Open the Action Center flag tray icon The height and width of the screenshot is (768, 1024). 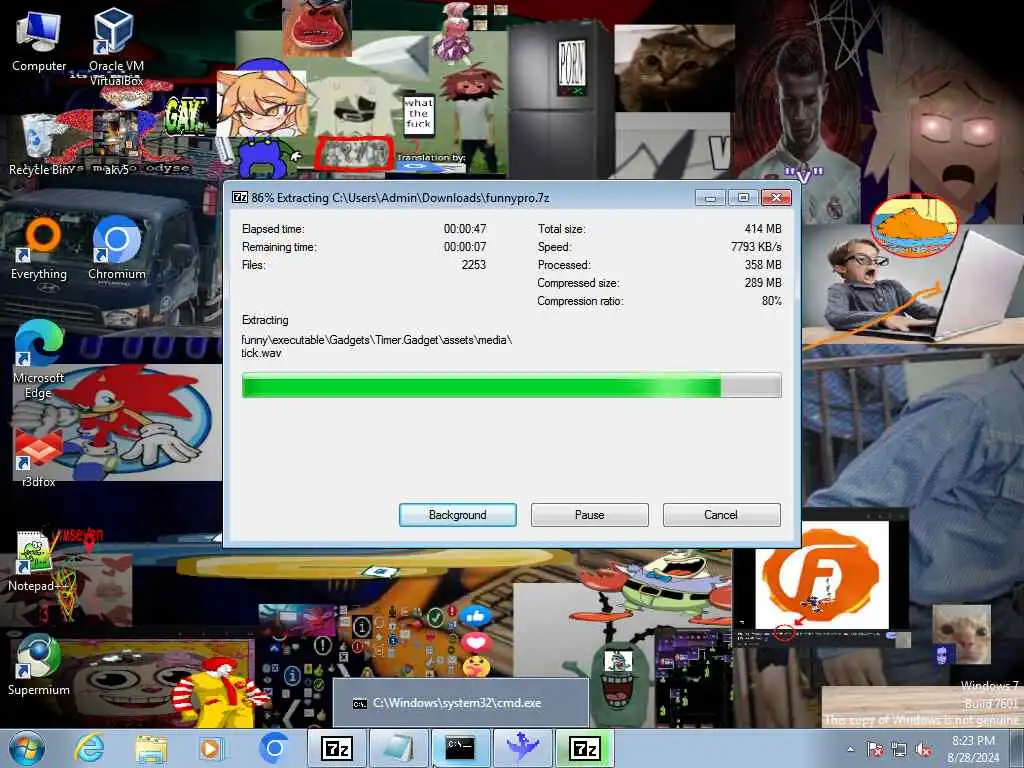(874, 749)
